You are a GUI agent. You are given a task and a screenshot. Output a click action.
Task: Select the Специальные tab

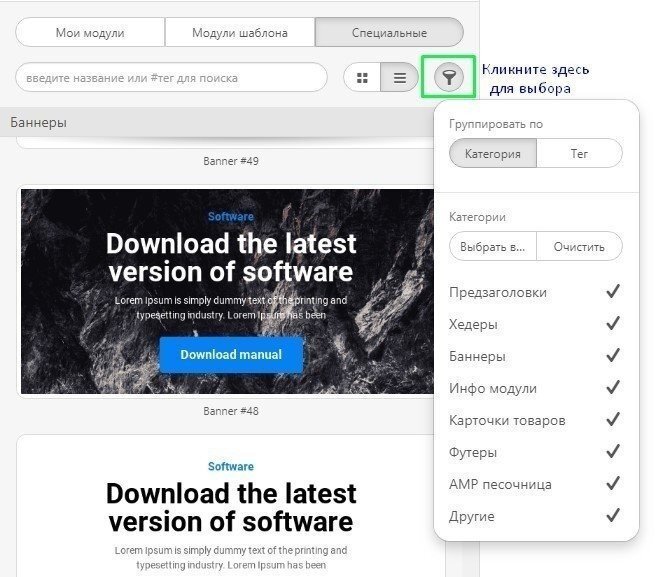click(389, 33)
